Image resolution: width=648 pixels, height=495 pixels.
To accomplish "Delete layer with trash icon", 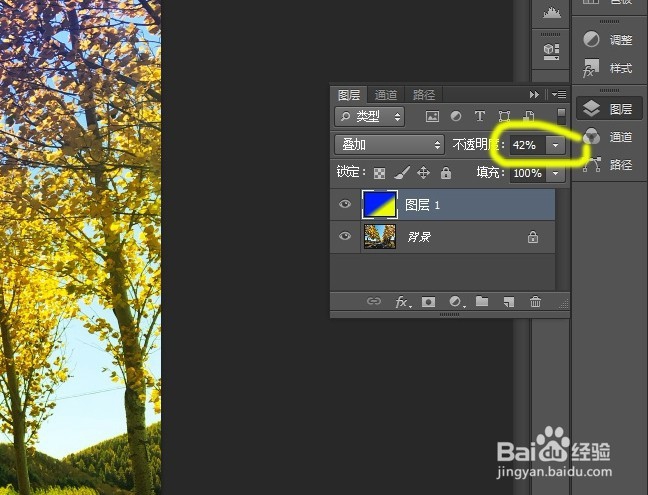I will pos(535,302).
